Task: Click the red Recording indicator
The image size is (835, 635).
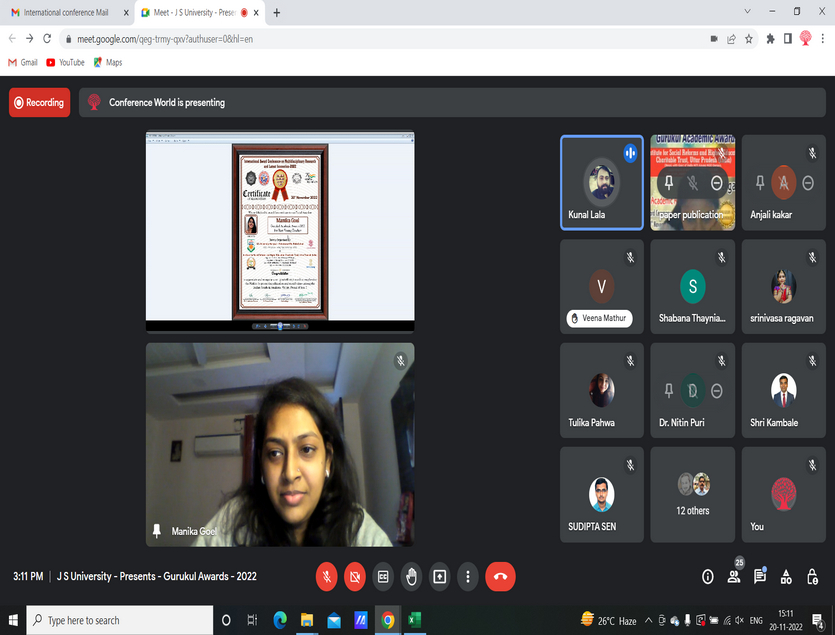Action: coord(39,102)
